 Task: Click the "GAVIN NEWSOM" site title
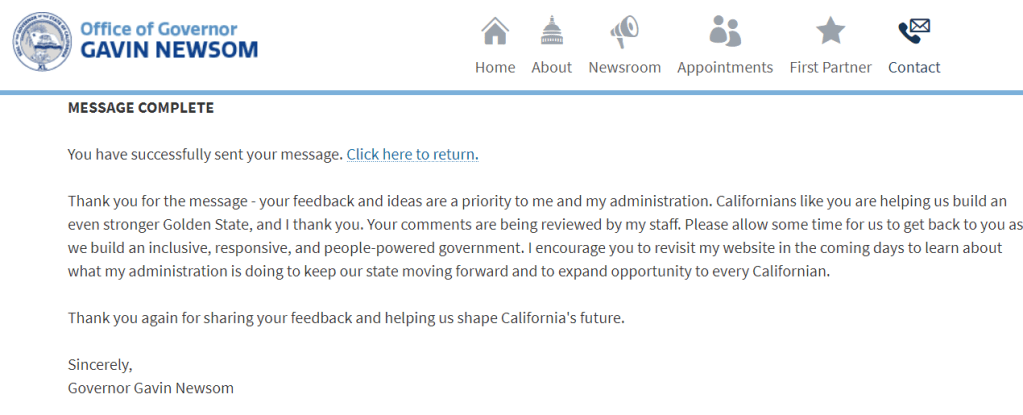(x=168, y=50)
